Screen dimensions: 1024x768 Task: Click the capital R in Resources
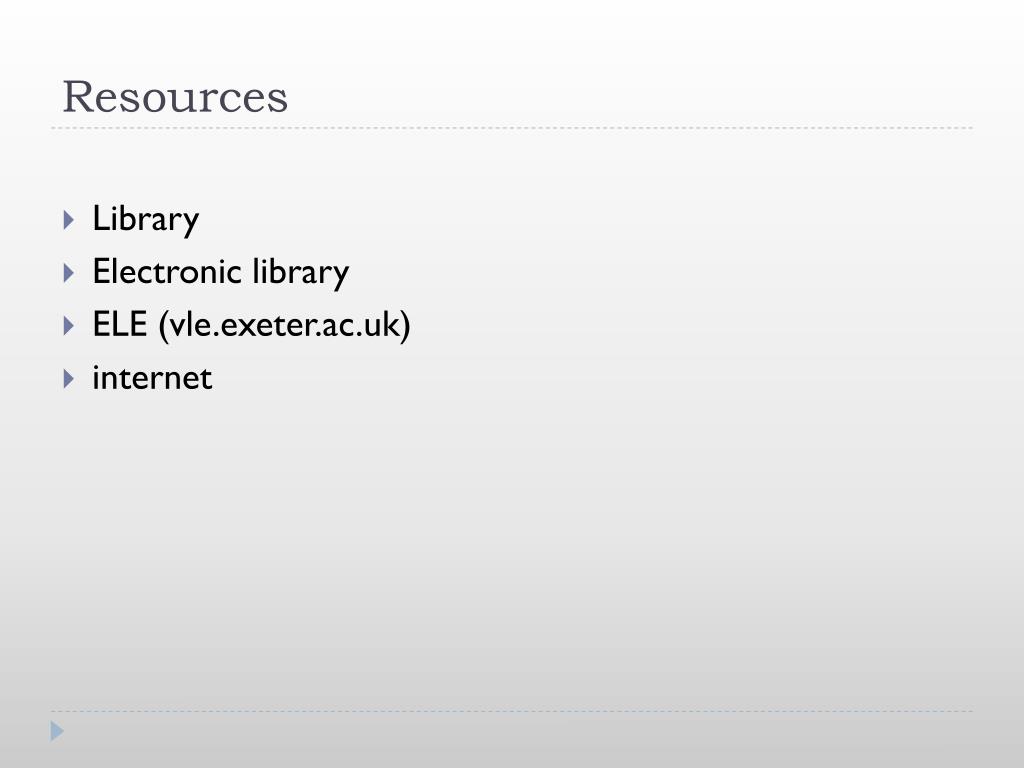coord(78,97)
